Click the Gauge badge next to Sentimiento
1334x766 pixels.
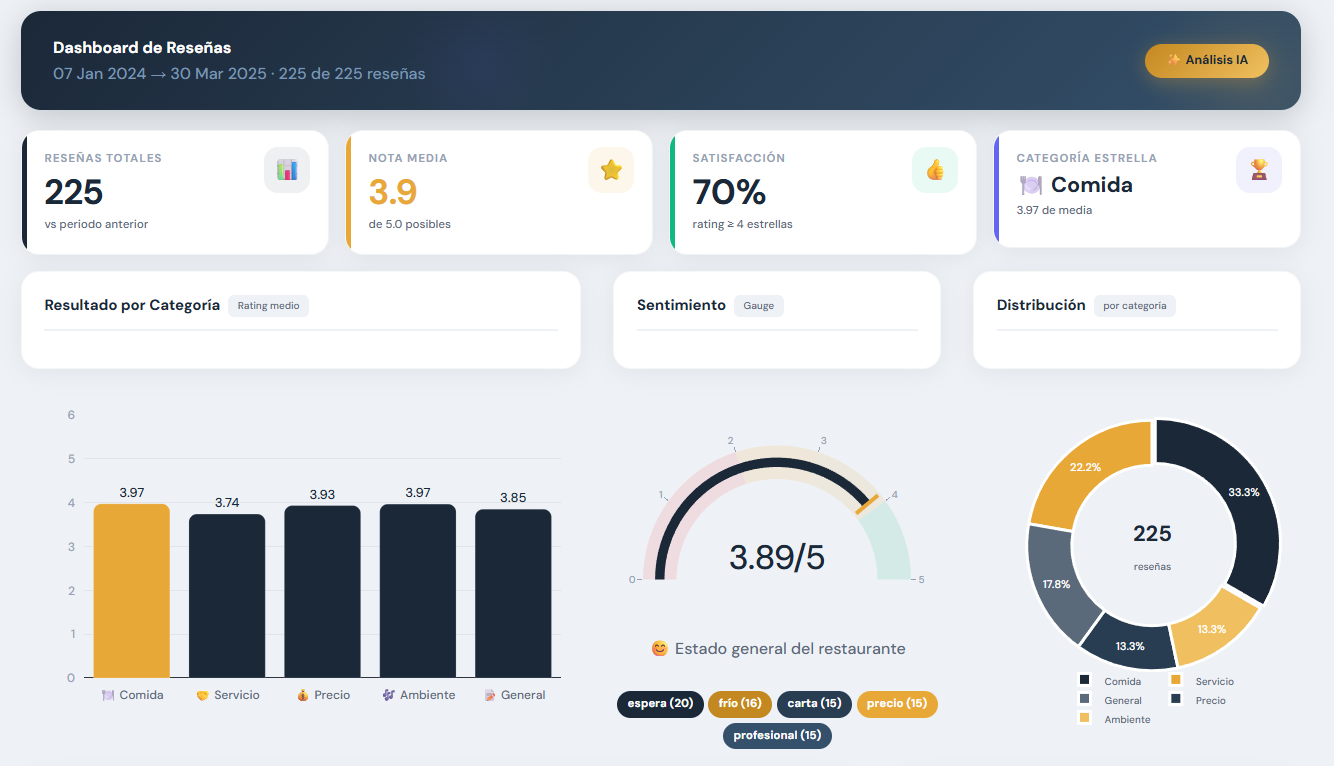(x=758, y=306)
